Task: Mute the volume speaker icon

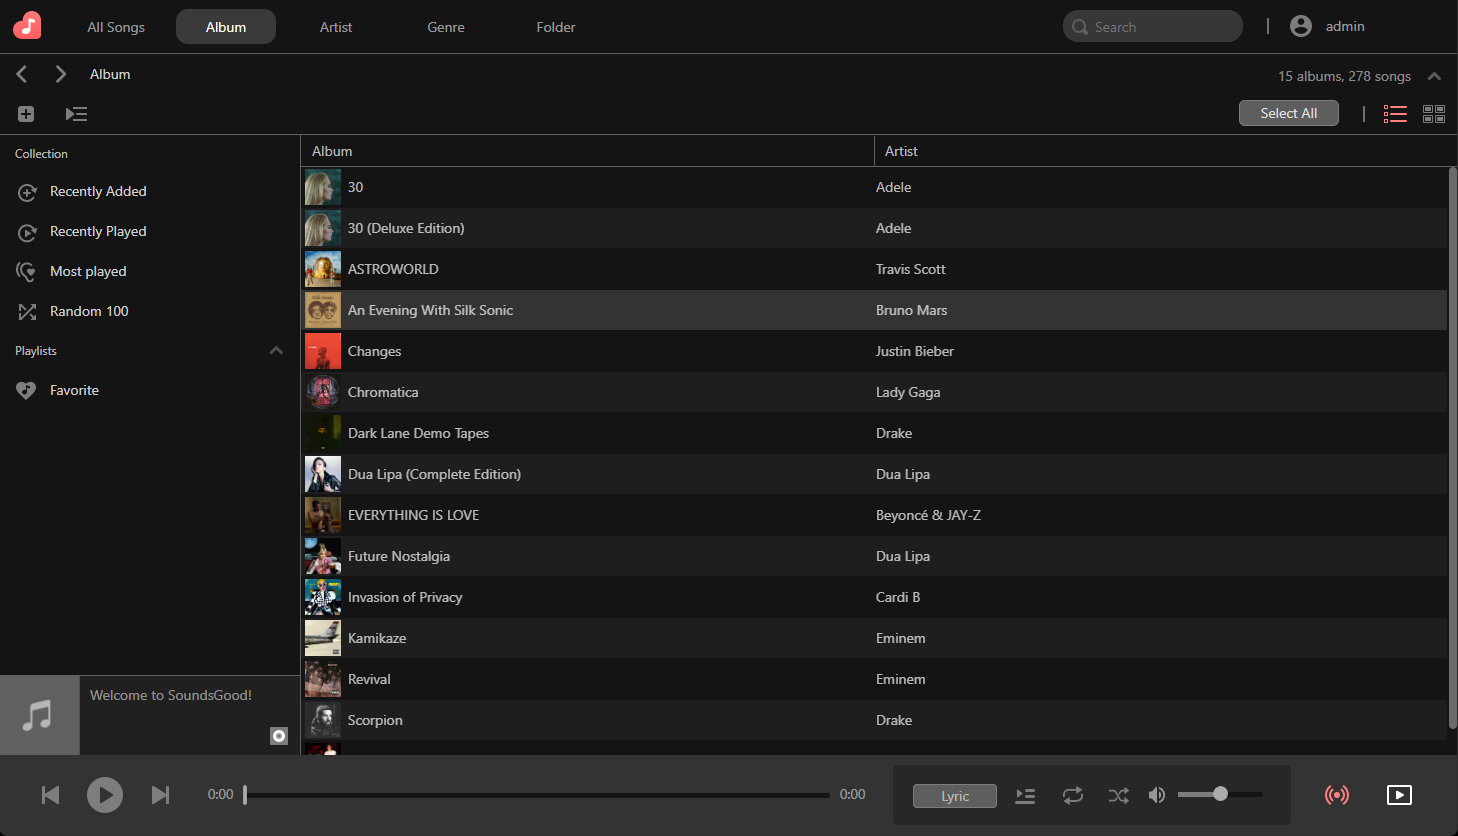Action: click(1157, 795)
